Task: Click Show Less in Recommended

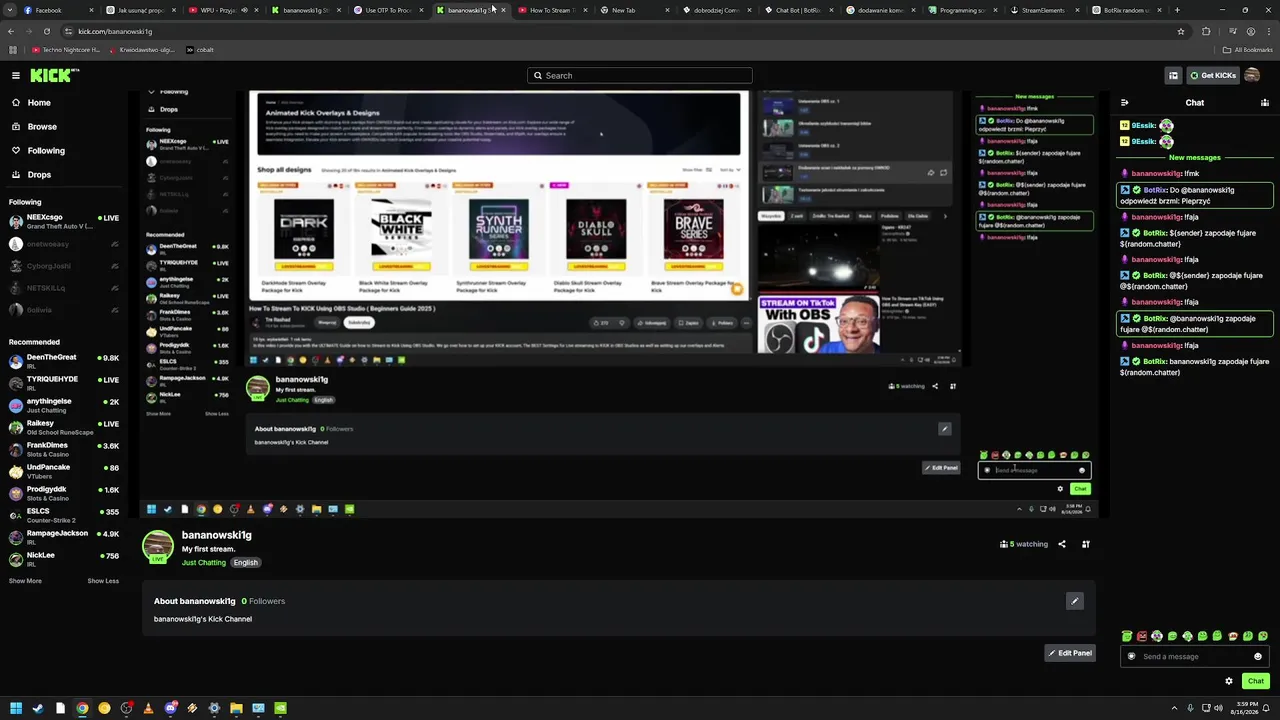Action: click(103, 581)
